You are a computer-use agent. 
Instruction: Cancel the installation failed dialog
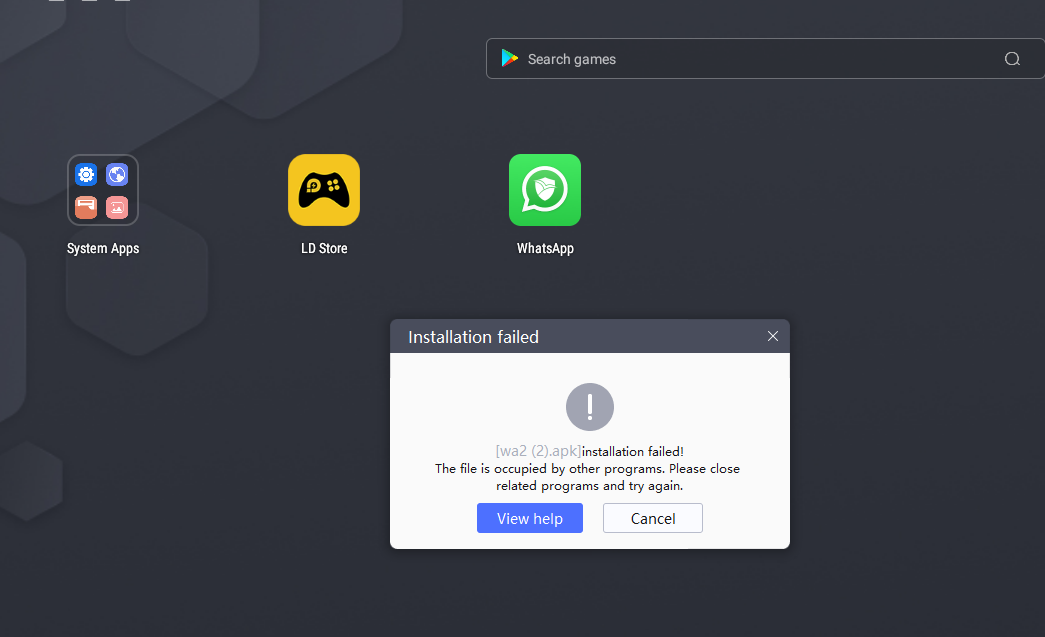click(653, 518)
